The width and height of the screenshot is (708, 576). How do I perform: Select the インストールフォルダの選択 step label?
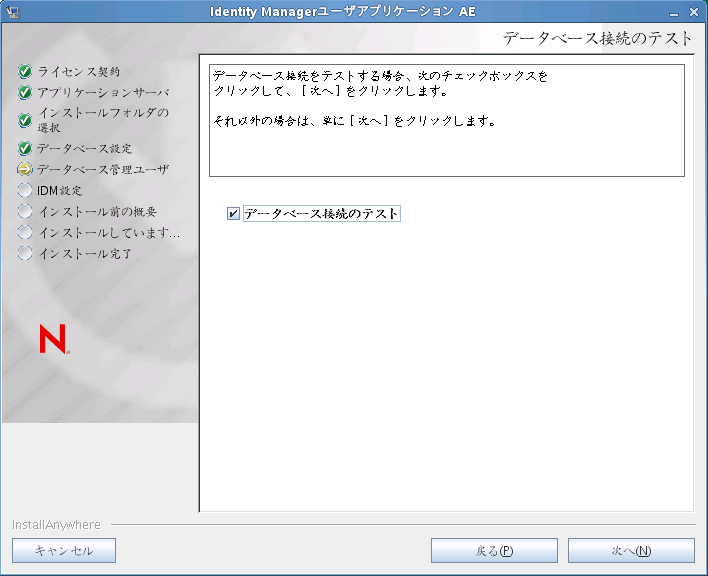pyautogui.click(x=103, y=120)
